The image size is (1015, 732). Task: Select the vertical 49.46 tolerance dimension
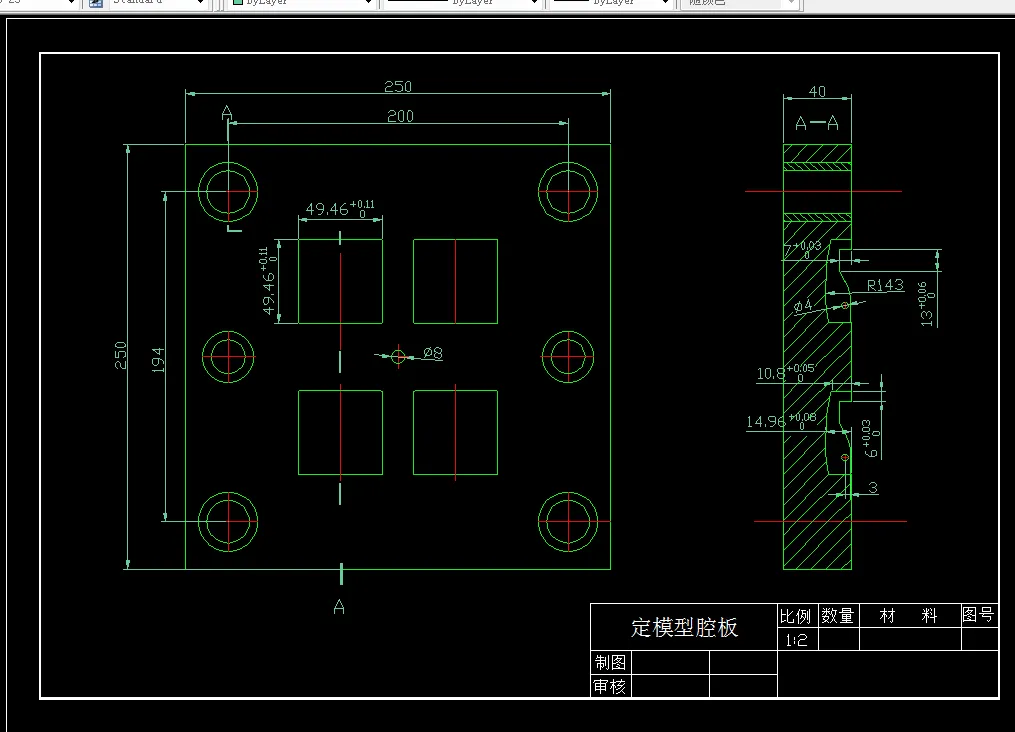268,281
